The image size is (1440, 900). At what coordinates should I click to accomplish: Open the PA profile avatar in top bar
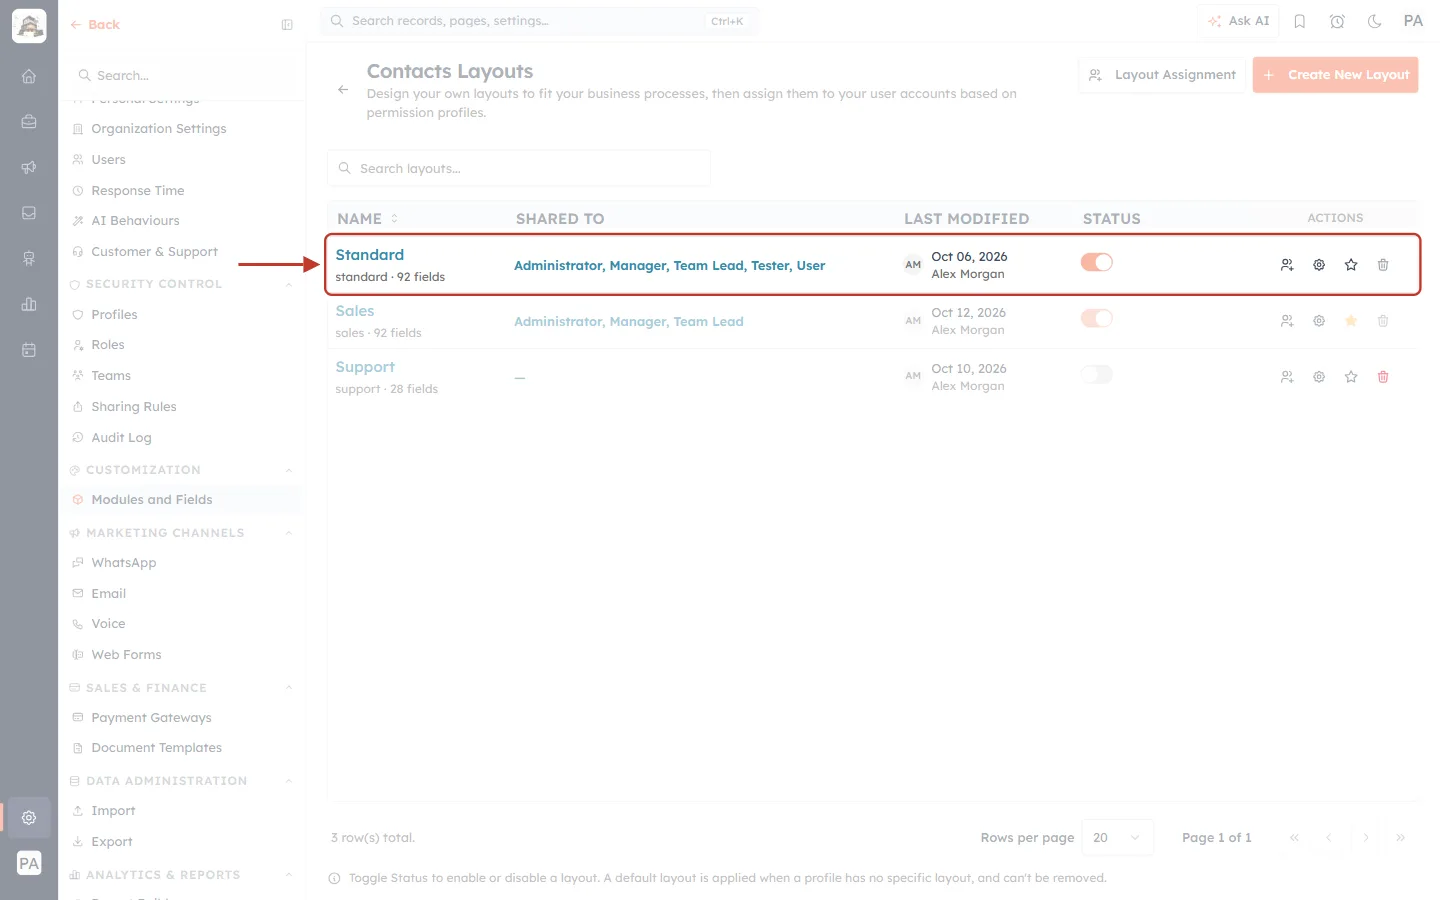click(x=1413, y=21)
